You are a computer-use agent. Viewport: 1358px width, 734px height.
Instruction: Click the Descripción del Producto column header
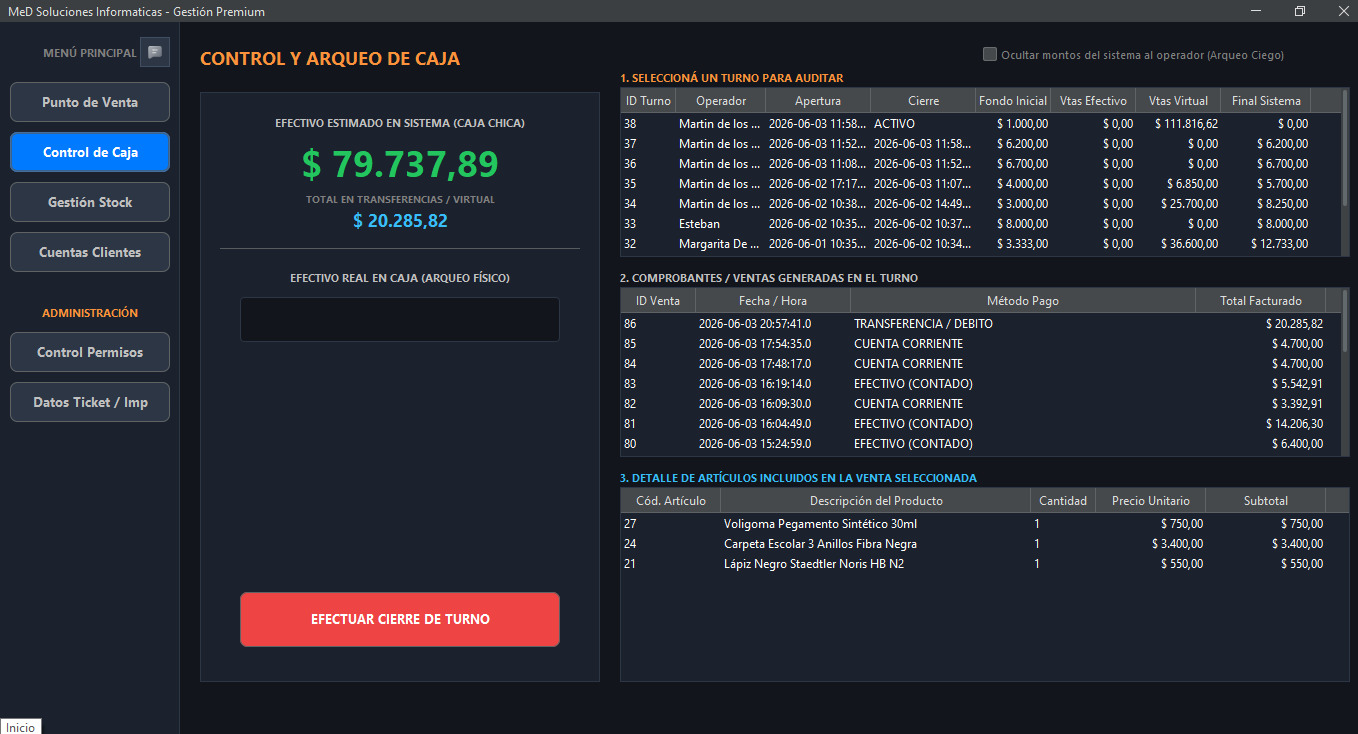pyautogui.click(x=876, y=501)
